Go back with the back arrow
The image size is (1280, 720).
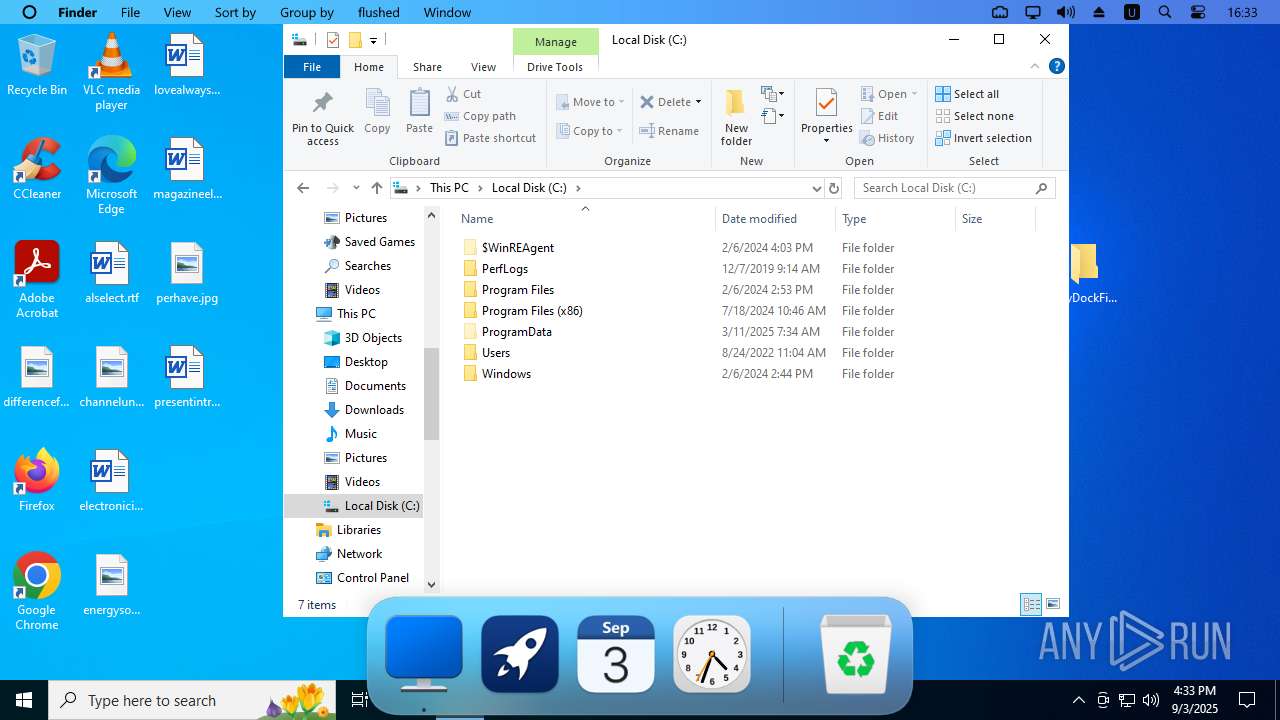coord(303,188)
